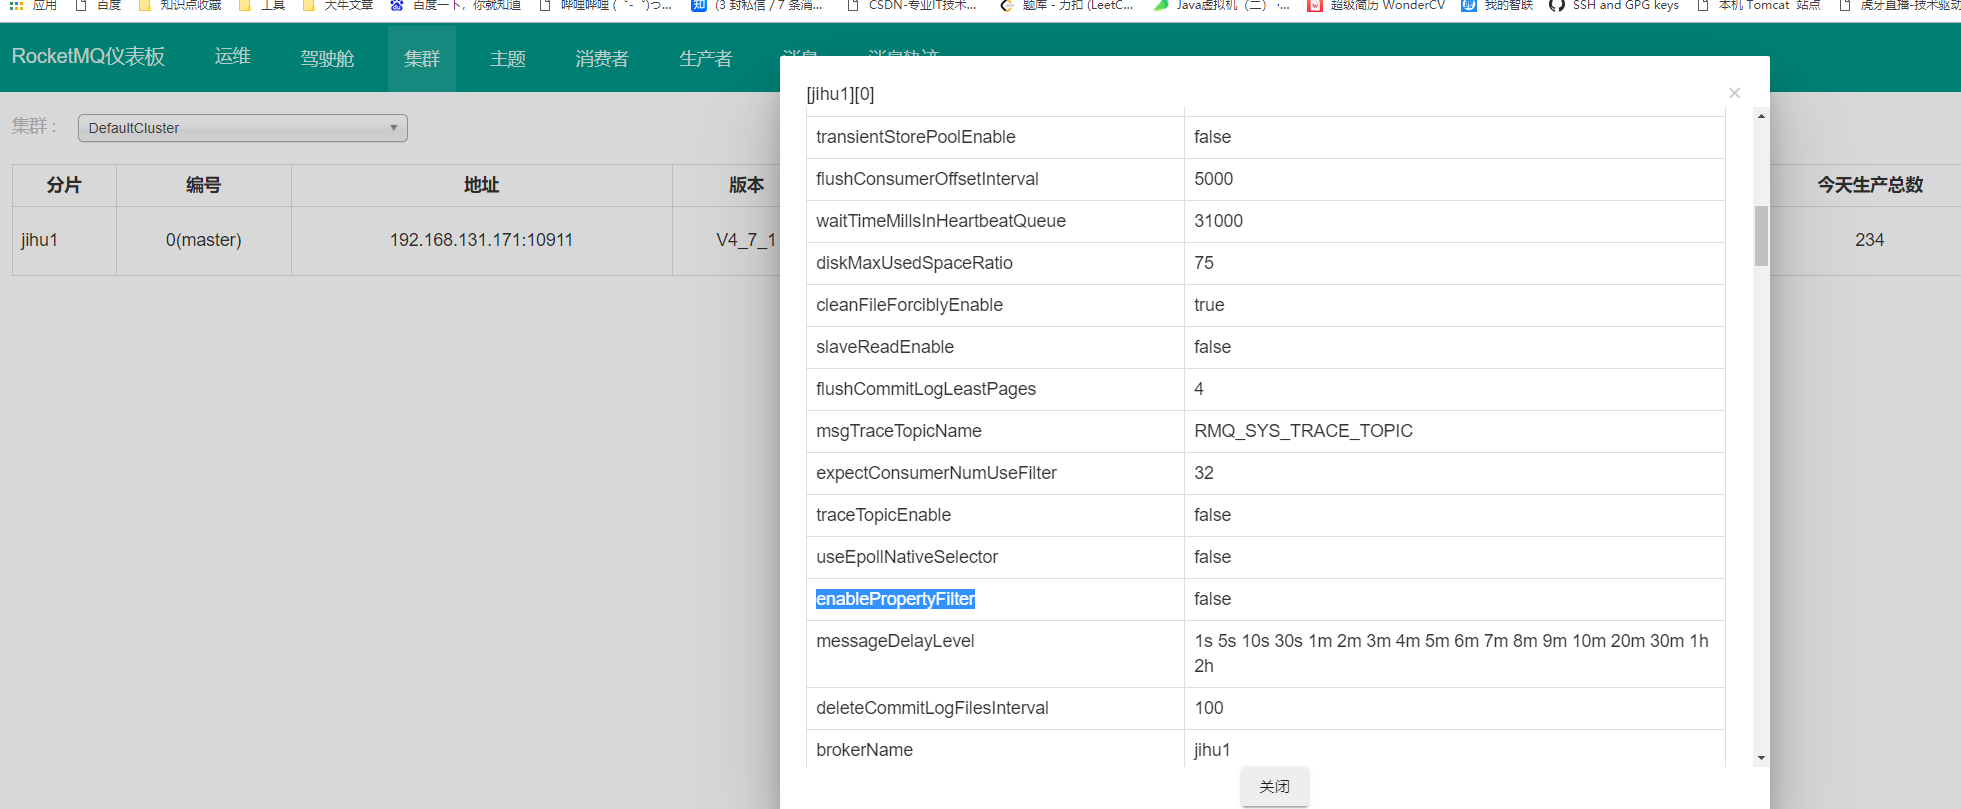Click the value 75
Viewport: 1961px width, 809px height.
pyautogui.click(x=1204, y=263)
